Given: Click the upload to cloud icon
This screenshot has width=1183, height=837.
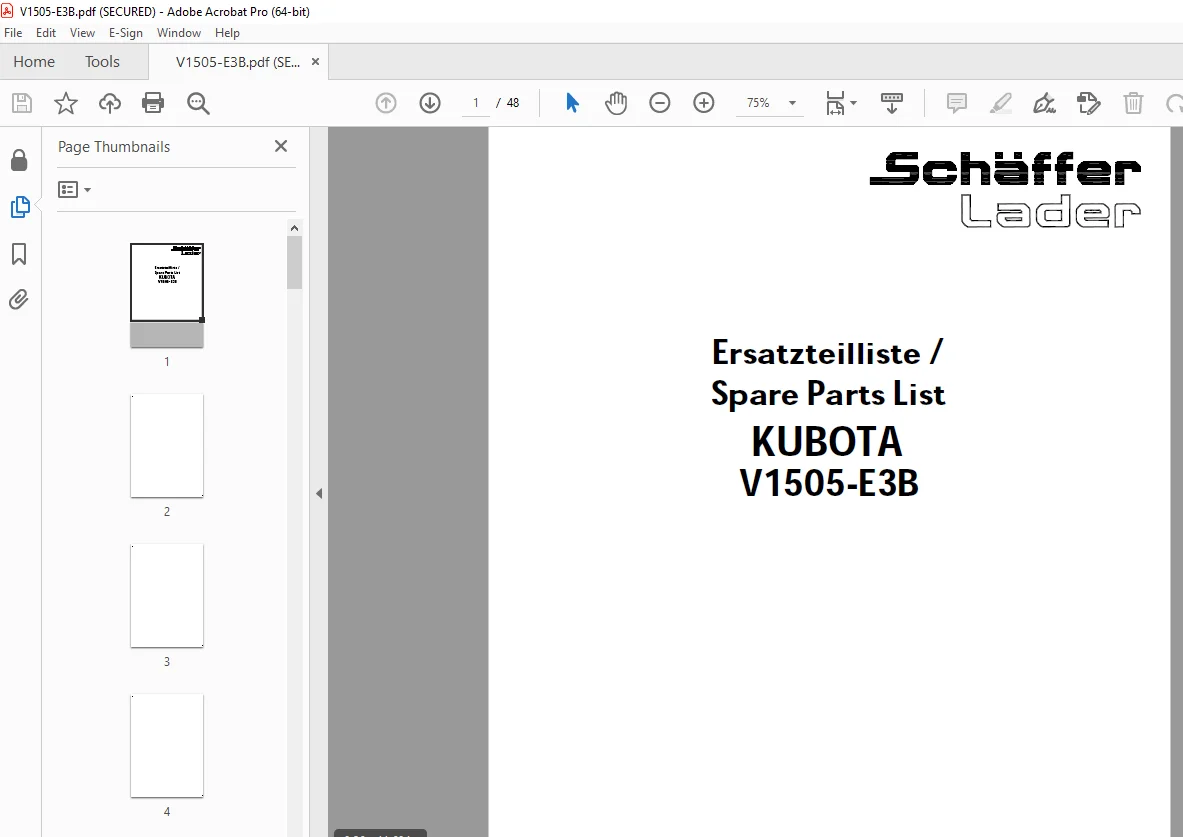Looking at the screenshot, I should coord(110,103).
